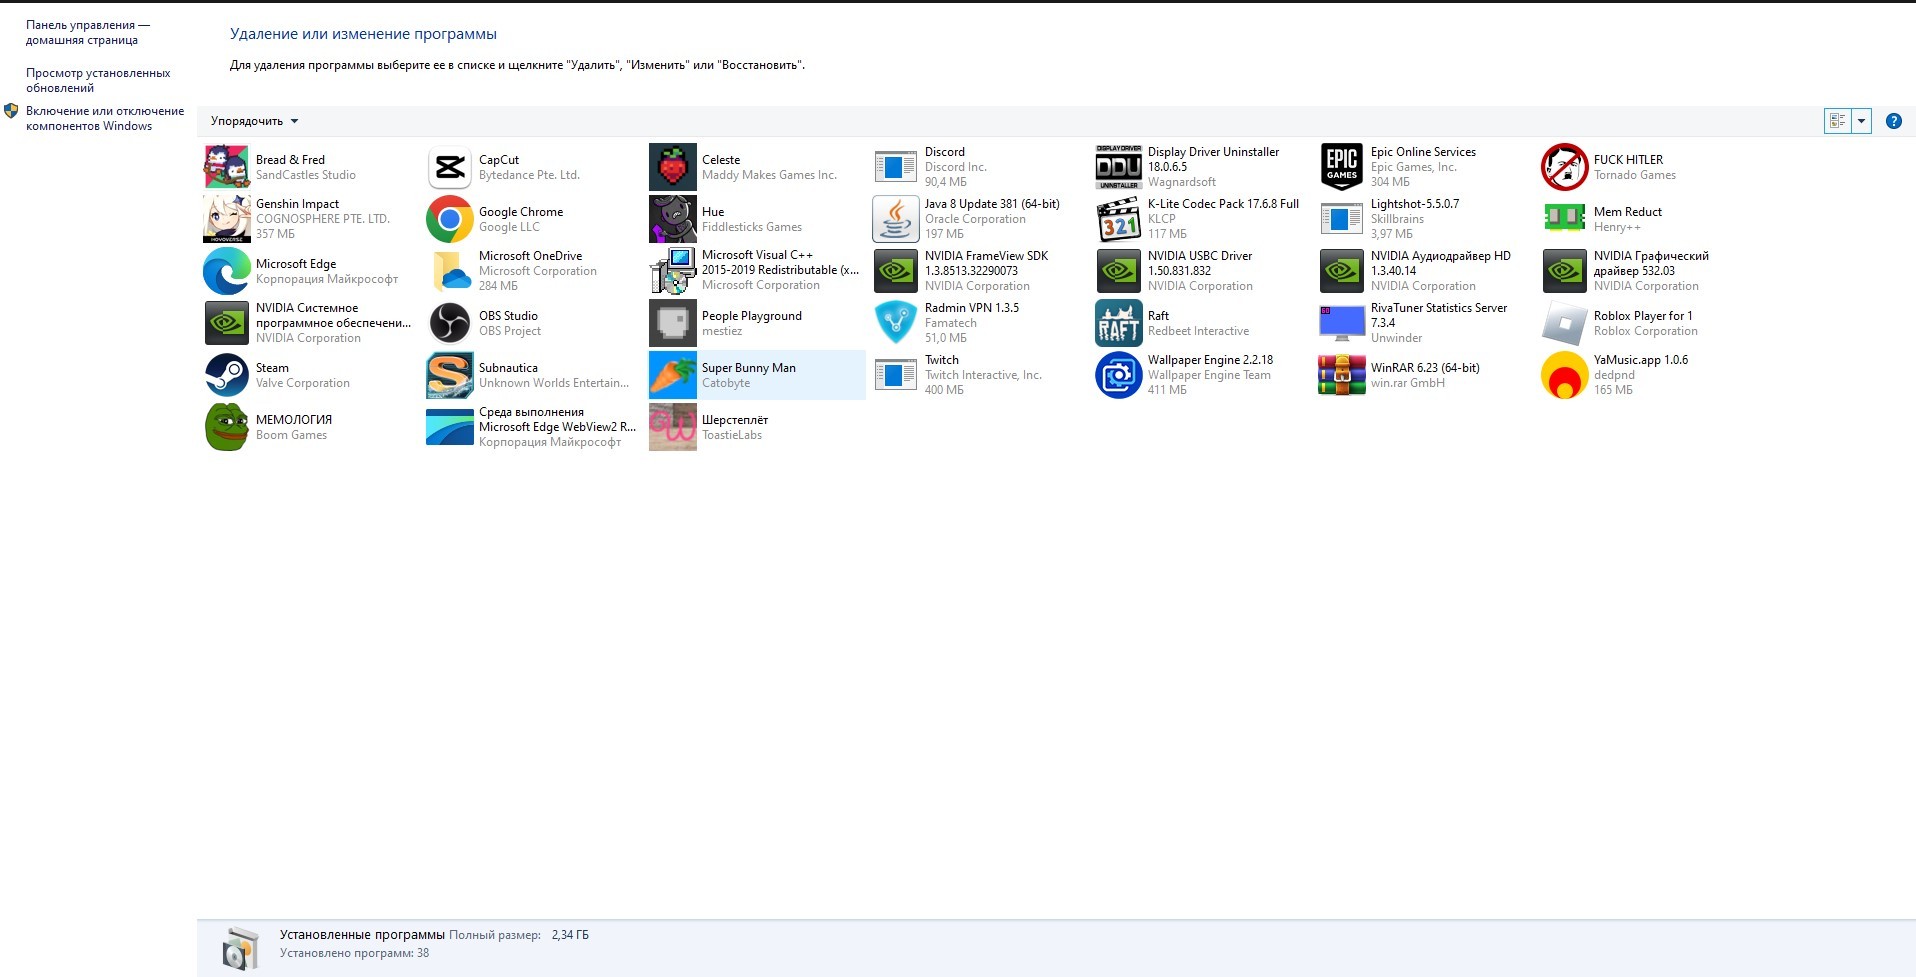Select the RivaTuner Statistics Server monitor icon

pyautogui.click(x=1342, y=323)
